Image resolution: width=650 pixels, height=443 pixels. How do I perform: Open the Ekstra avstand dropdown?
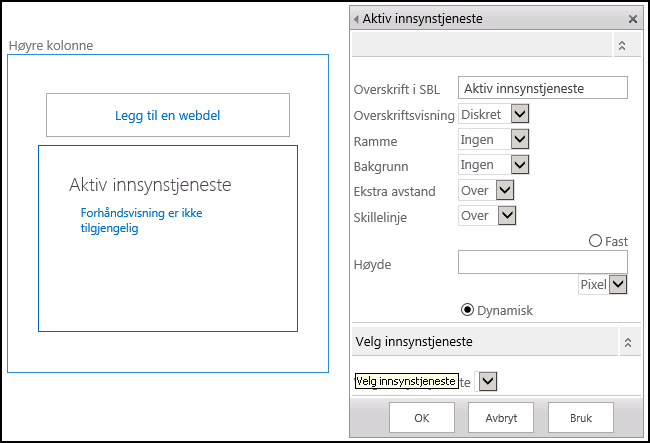[x=486, y=190]
